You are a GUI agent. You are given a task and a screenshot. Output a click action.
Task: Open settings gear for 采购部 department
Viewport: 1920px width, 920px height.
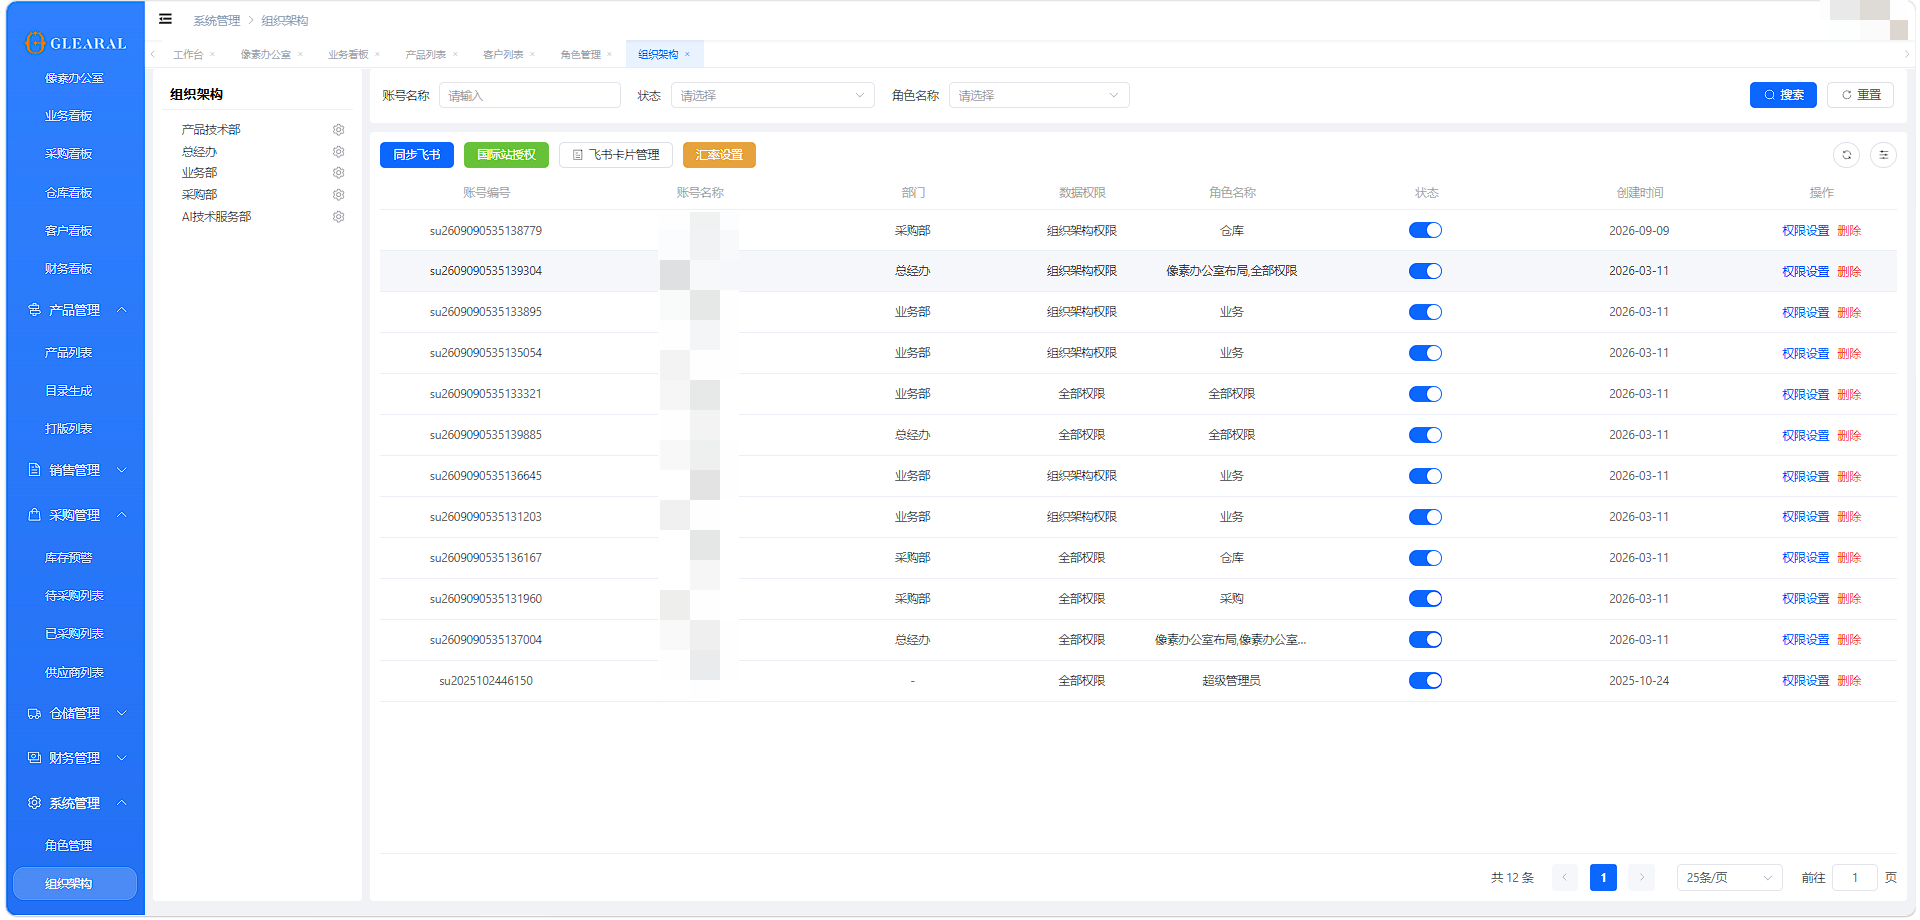coord(338,195)
